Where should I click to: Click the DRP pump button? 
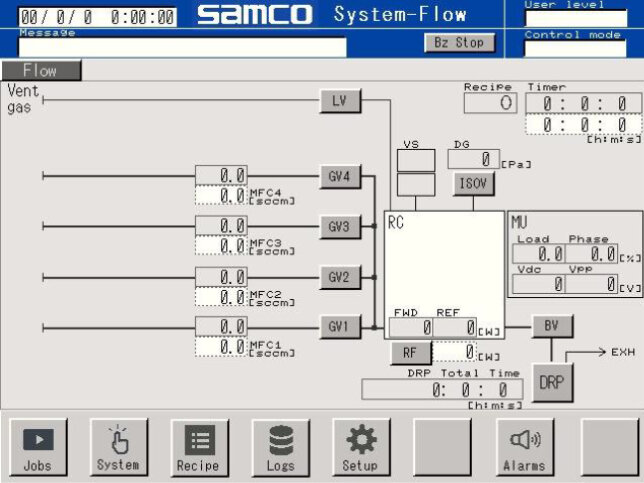click(553, 383)
